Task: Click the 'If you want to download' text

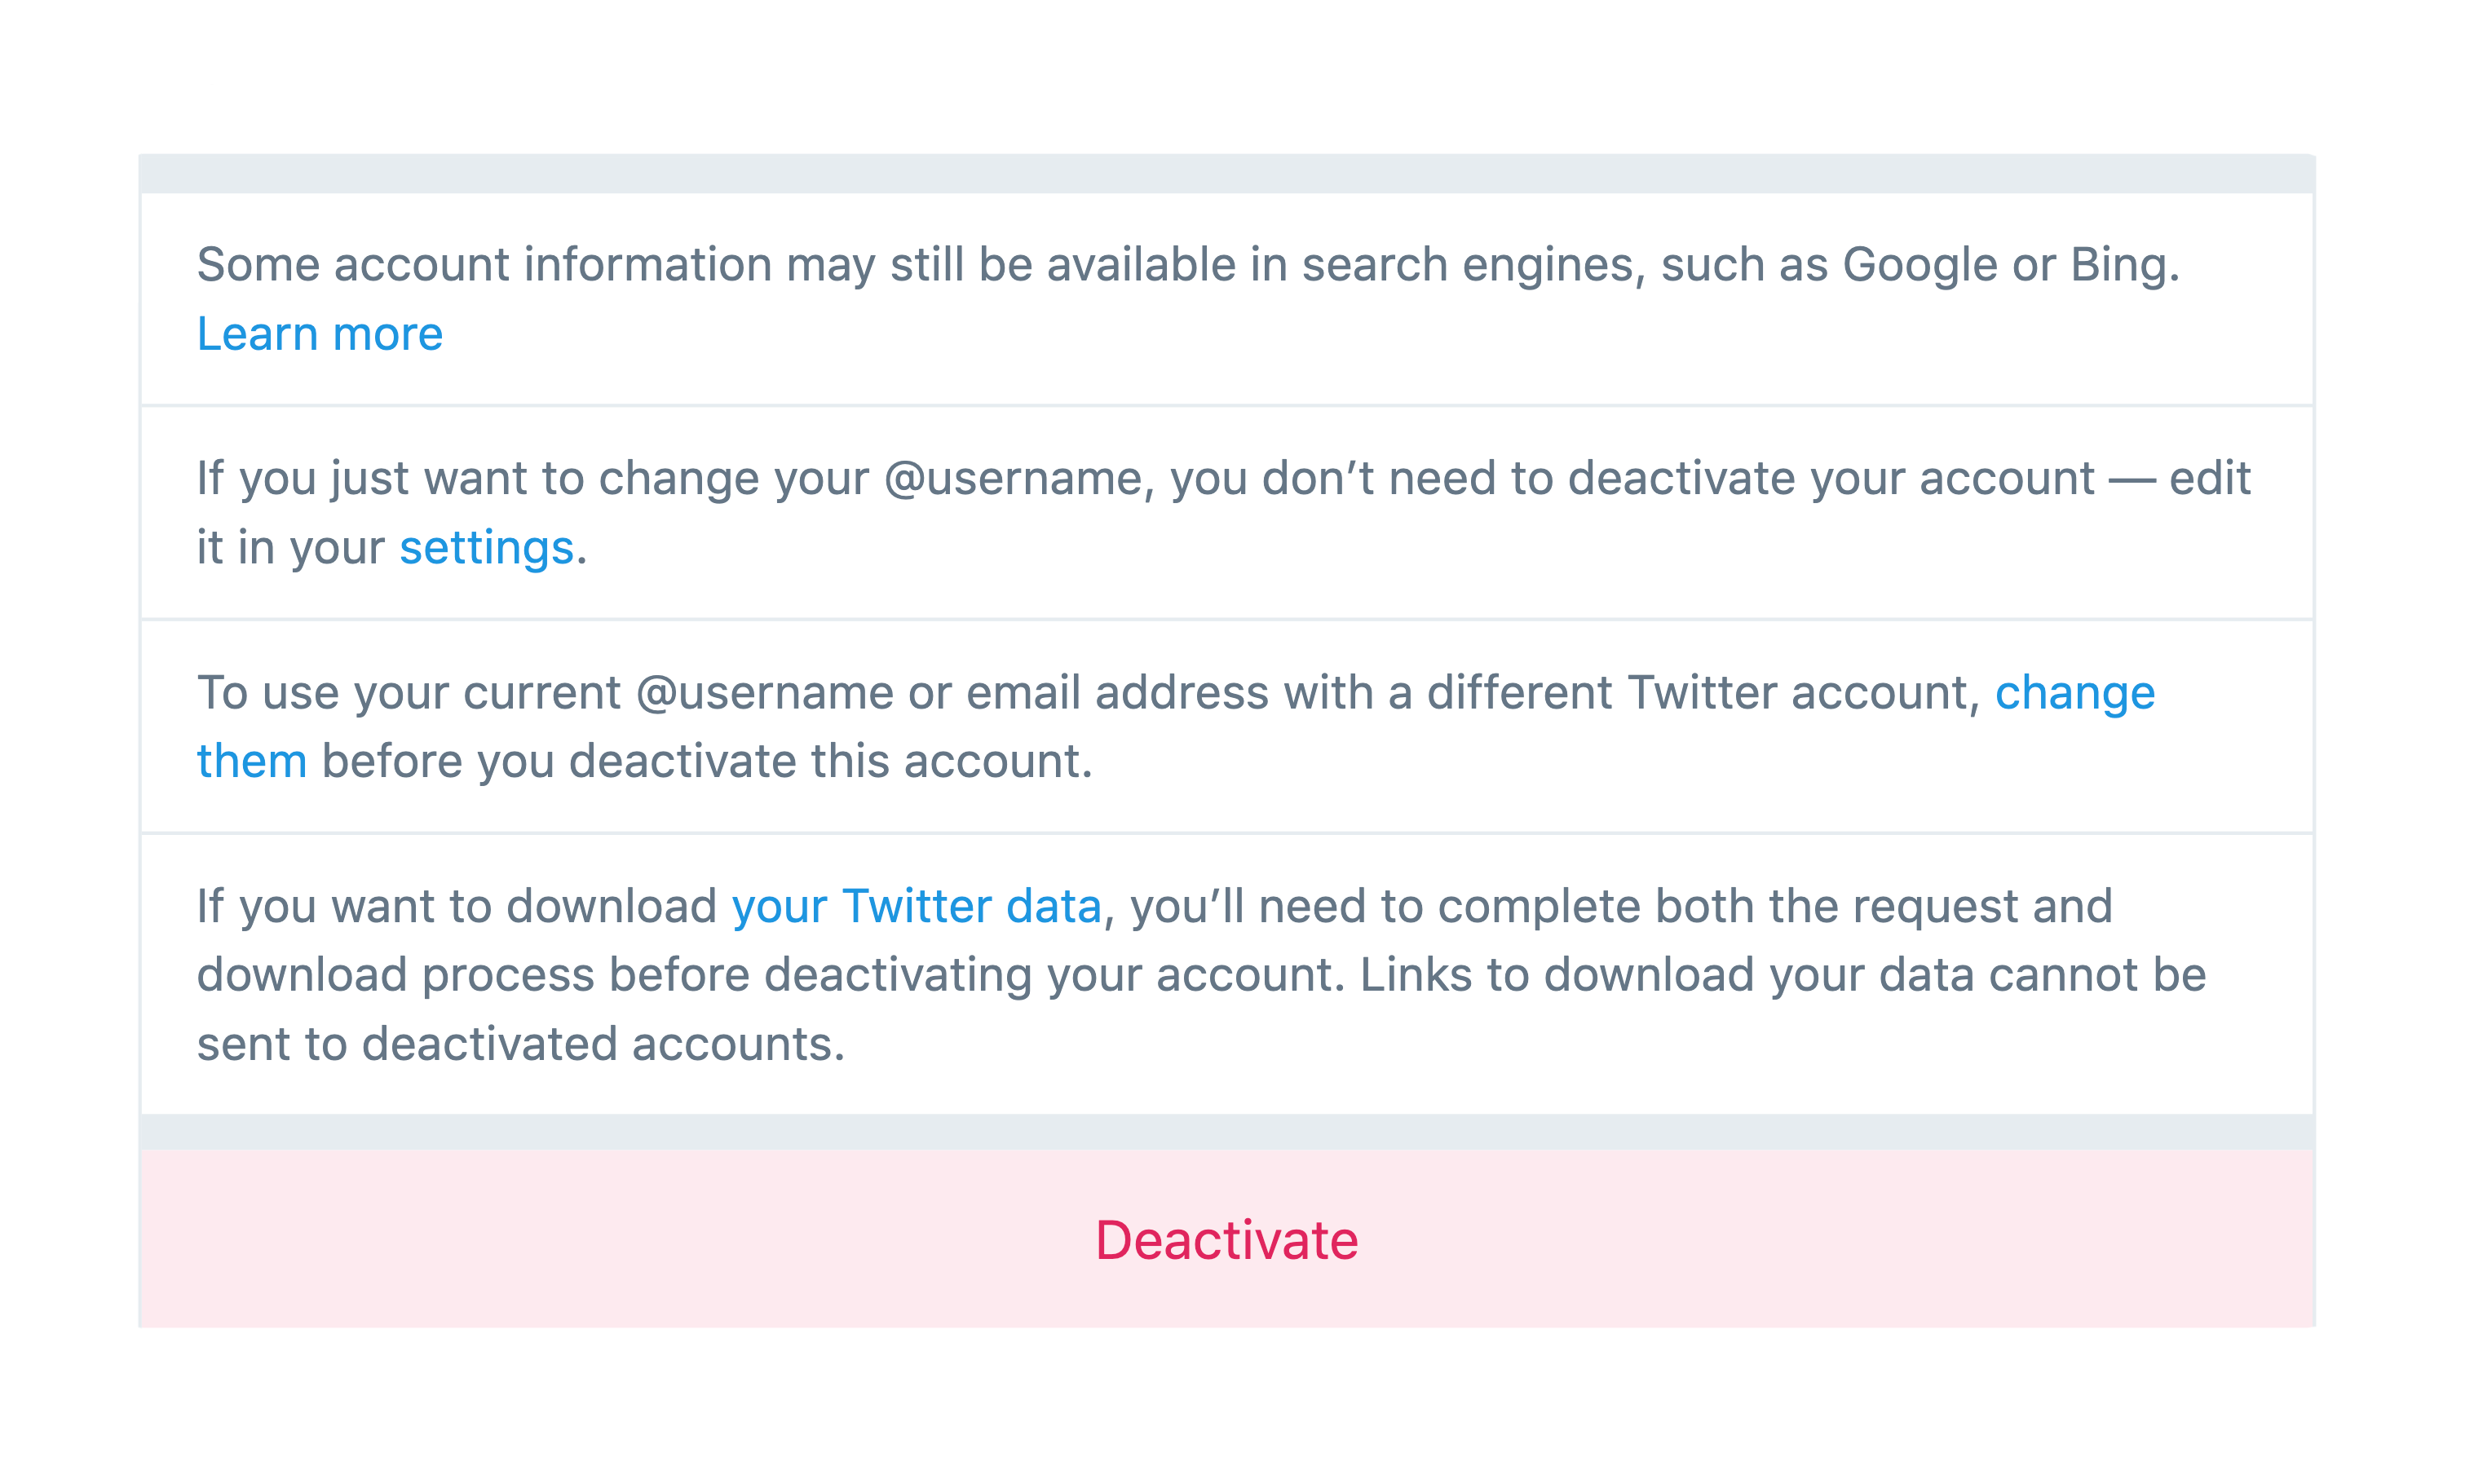Action: pyautogui.click(x=456, y=906)
